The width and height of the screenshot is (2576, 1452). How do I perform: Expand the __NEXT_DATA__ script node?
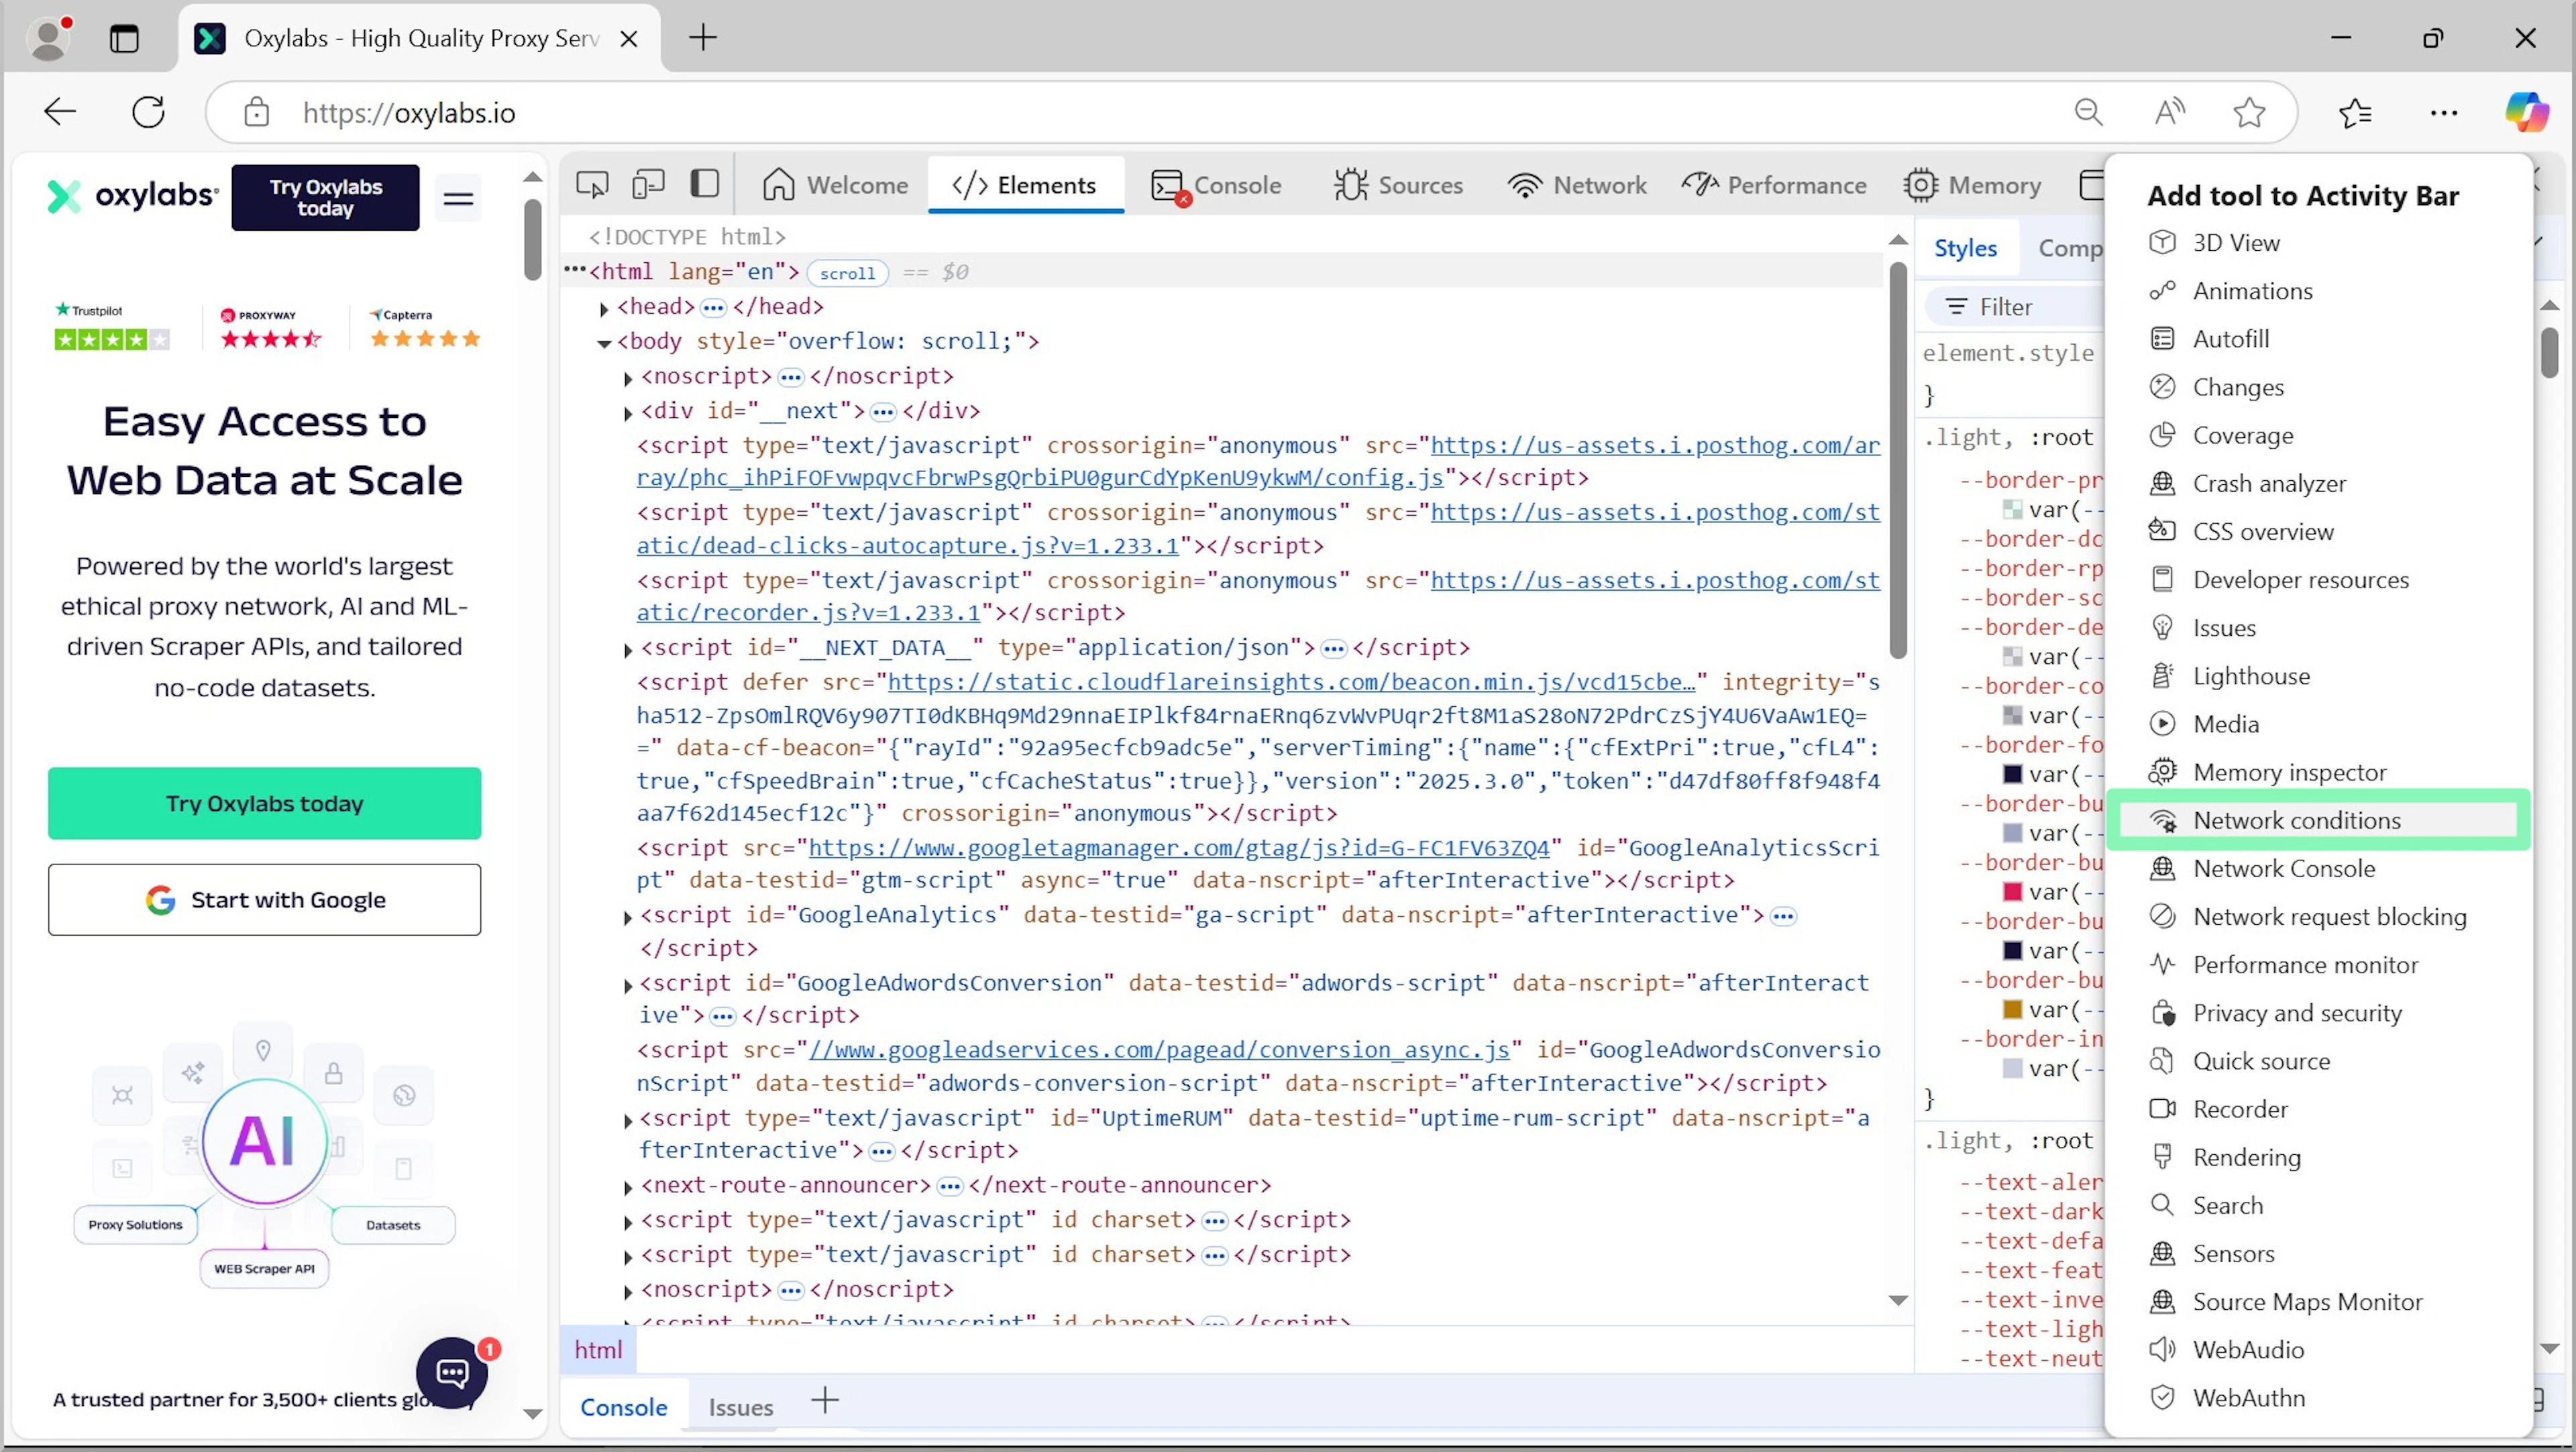[628, 650]
